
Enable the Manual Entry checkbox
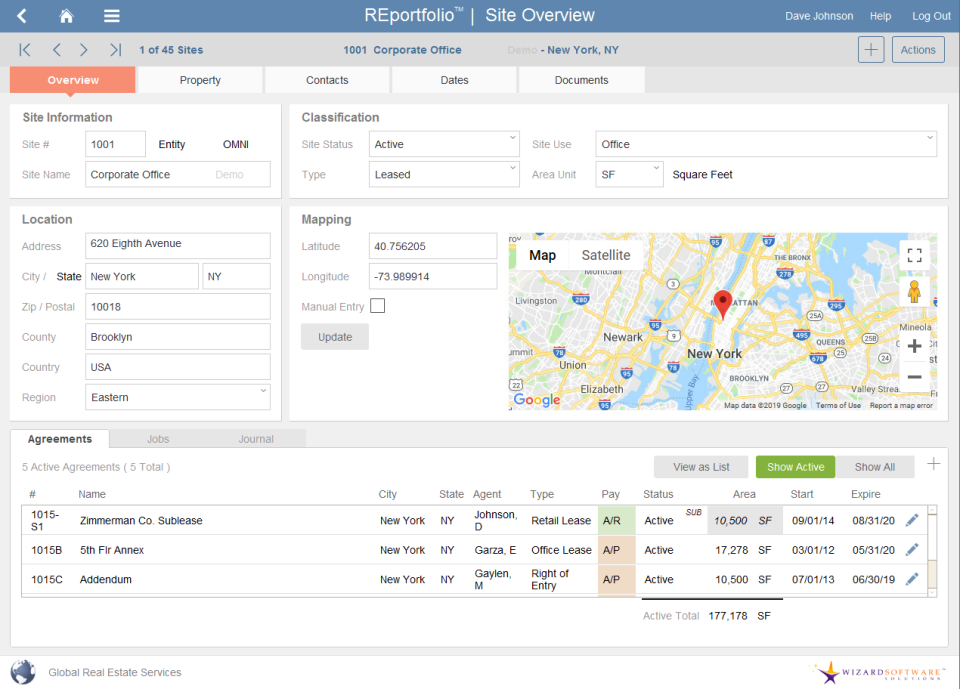(x=377, y=306)
